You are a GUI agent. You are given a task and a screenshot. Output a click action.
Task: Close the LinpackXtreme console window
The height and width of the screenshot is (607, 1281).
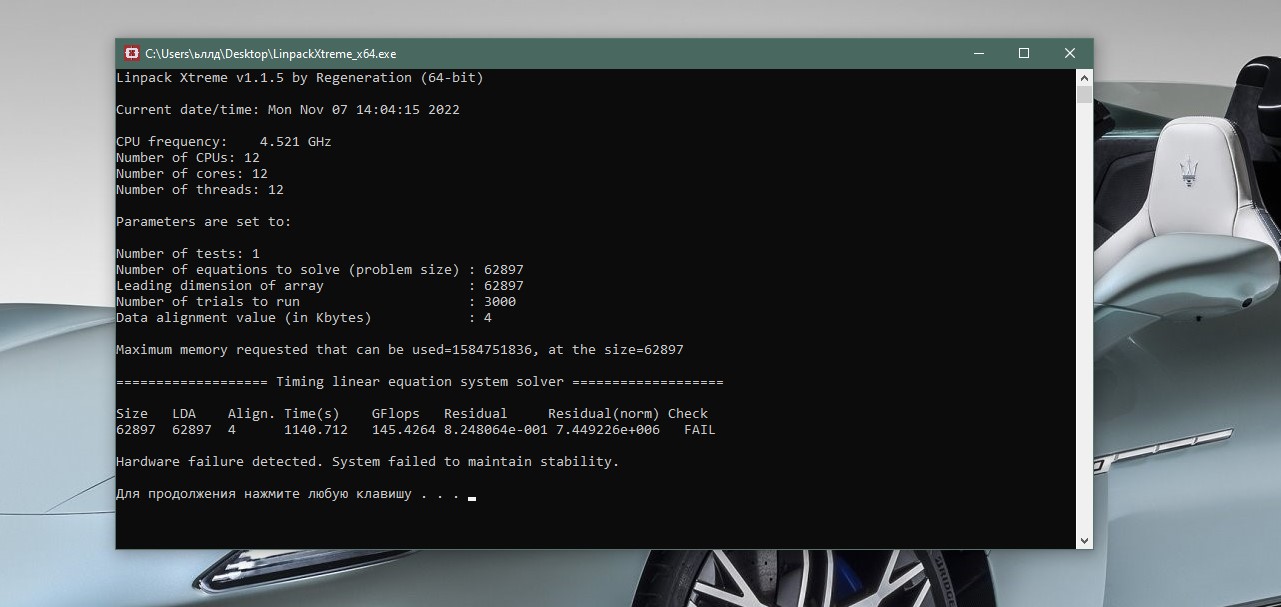[1070, 54]
